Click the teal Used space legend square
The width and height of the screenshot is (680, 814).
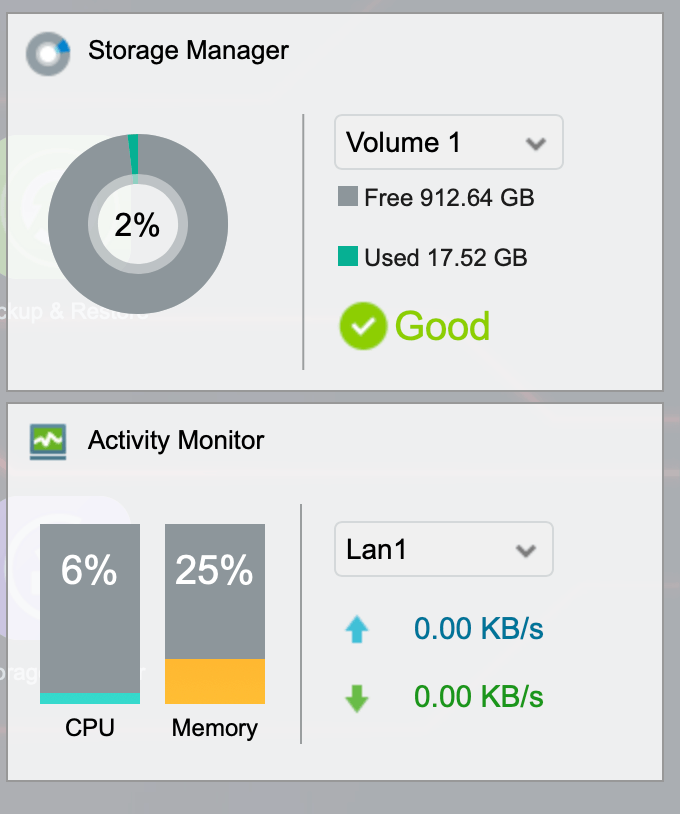coord(348,256)
